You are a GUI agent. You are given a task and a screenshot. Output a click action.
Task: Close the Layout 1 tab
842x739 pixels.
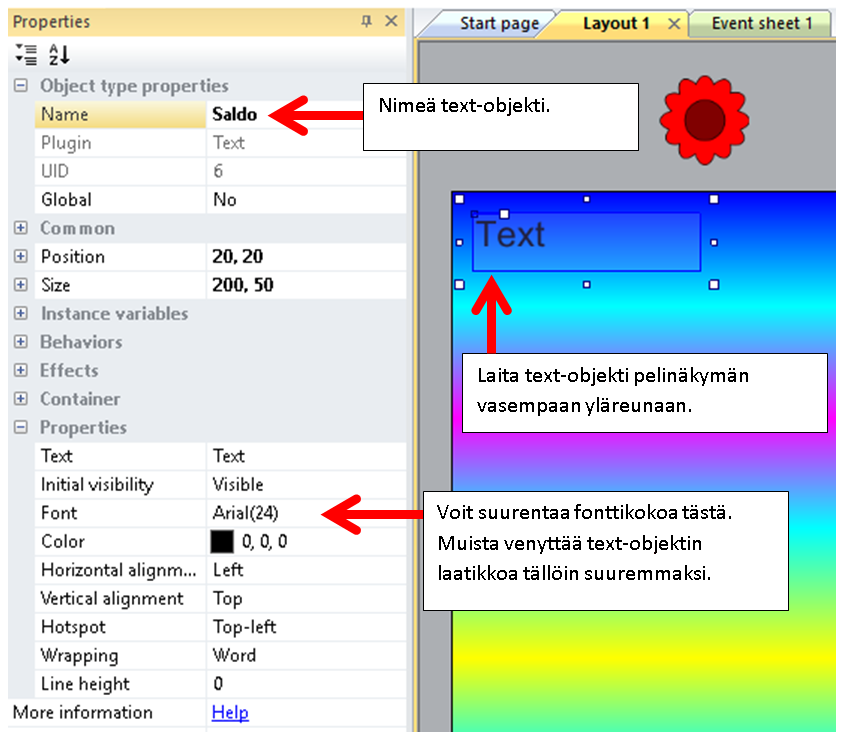[674, 23]
